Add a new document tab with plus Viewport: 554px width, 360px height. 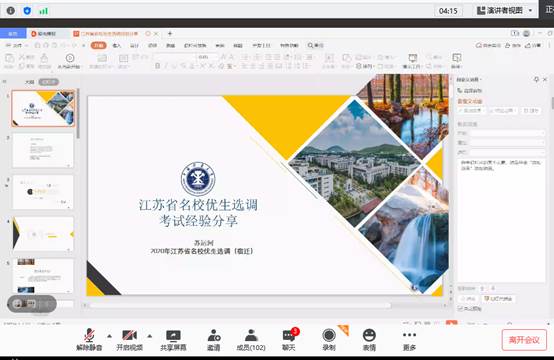coord(170,34)
